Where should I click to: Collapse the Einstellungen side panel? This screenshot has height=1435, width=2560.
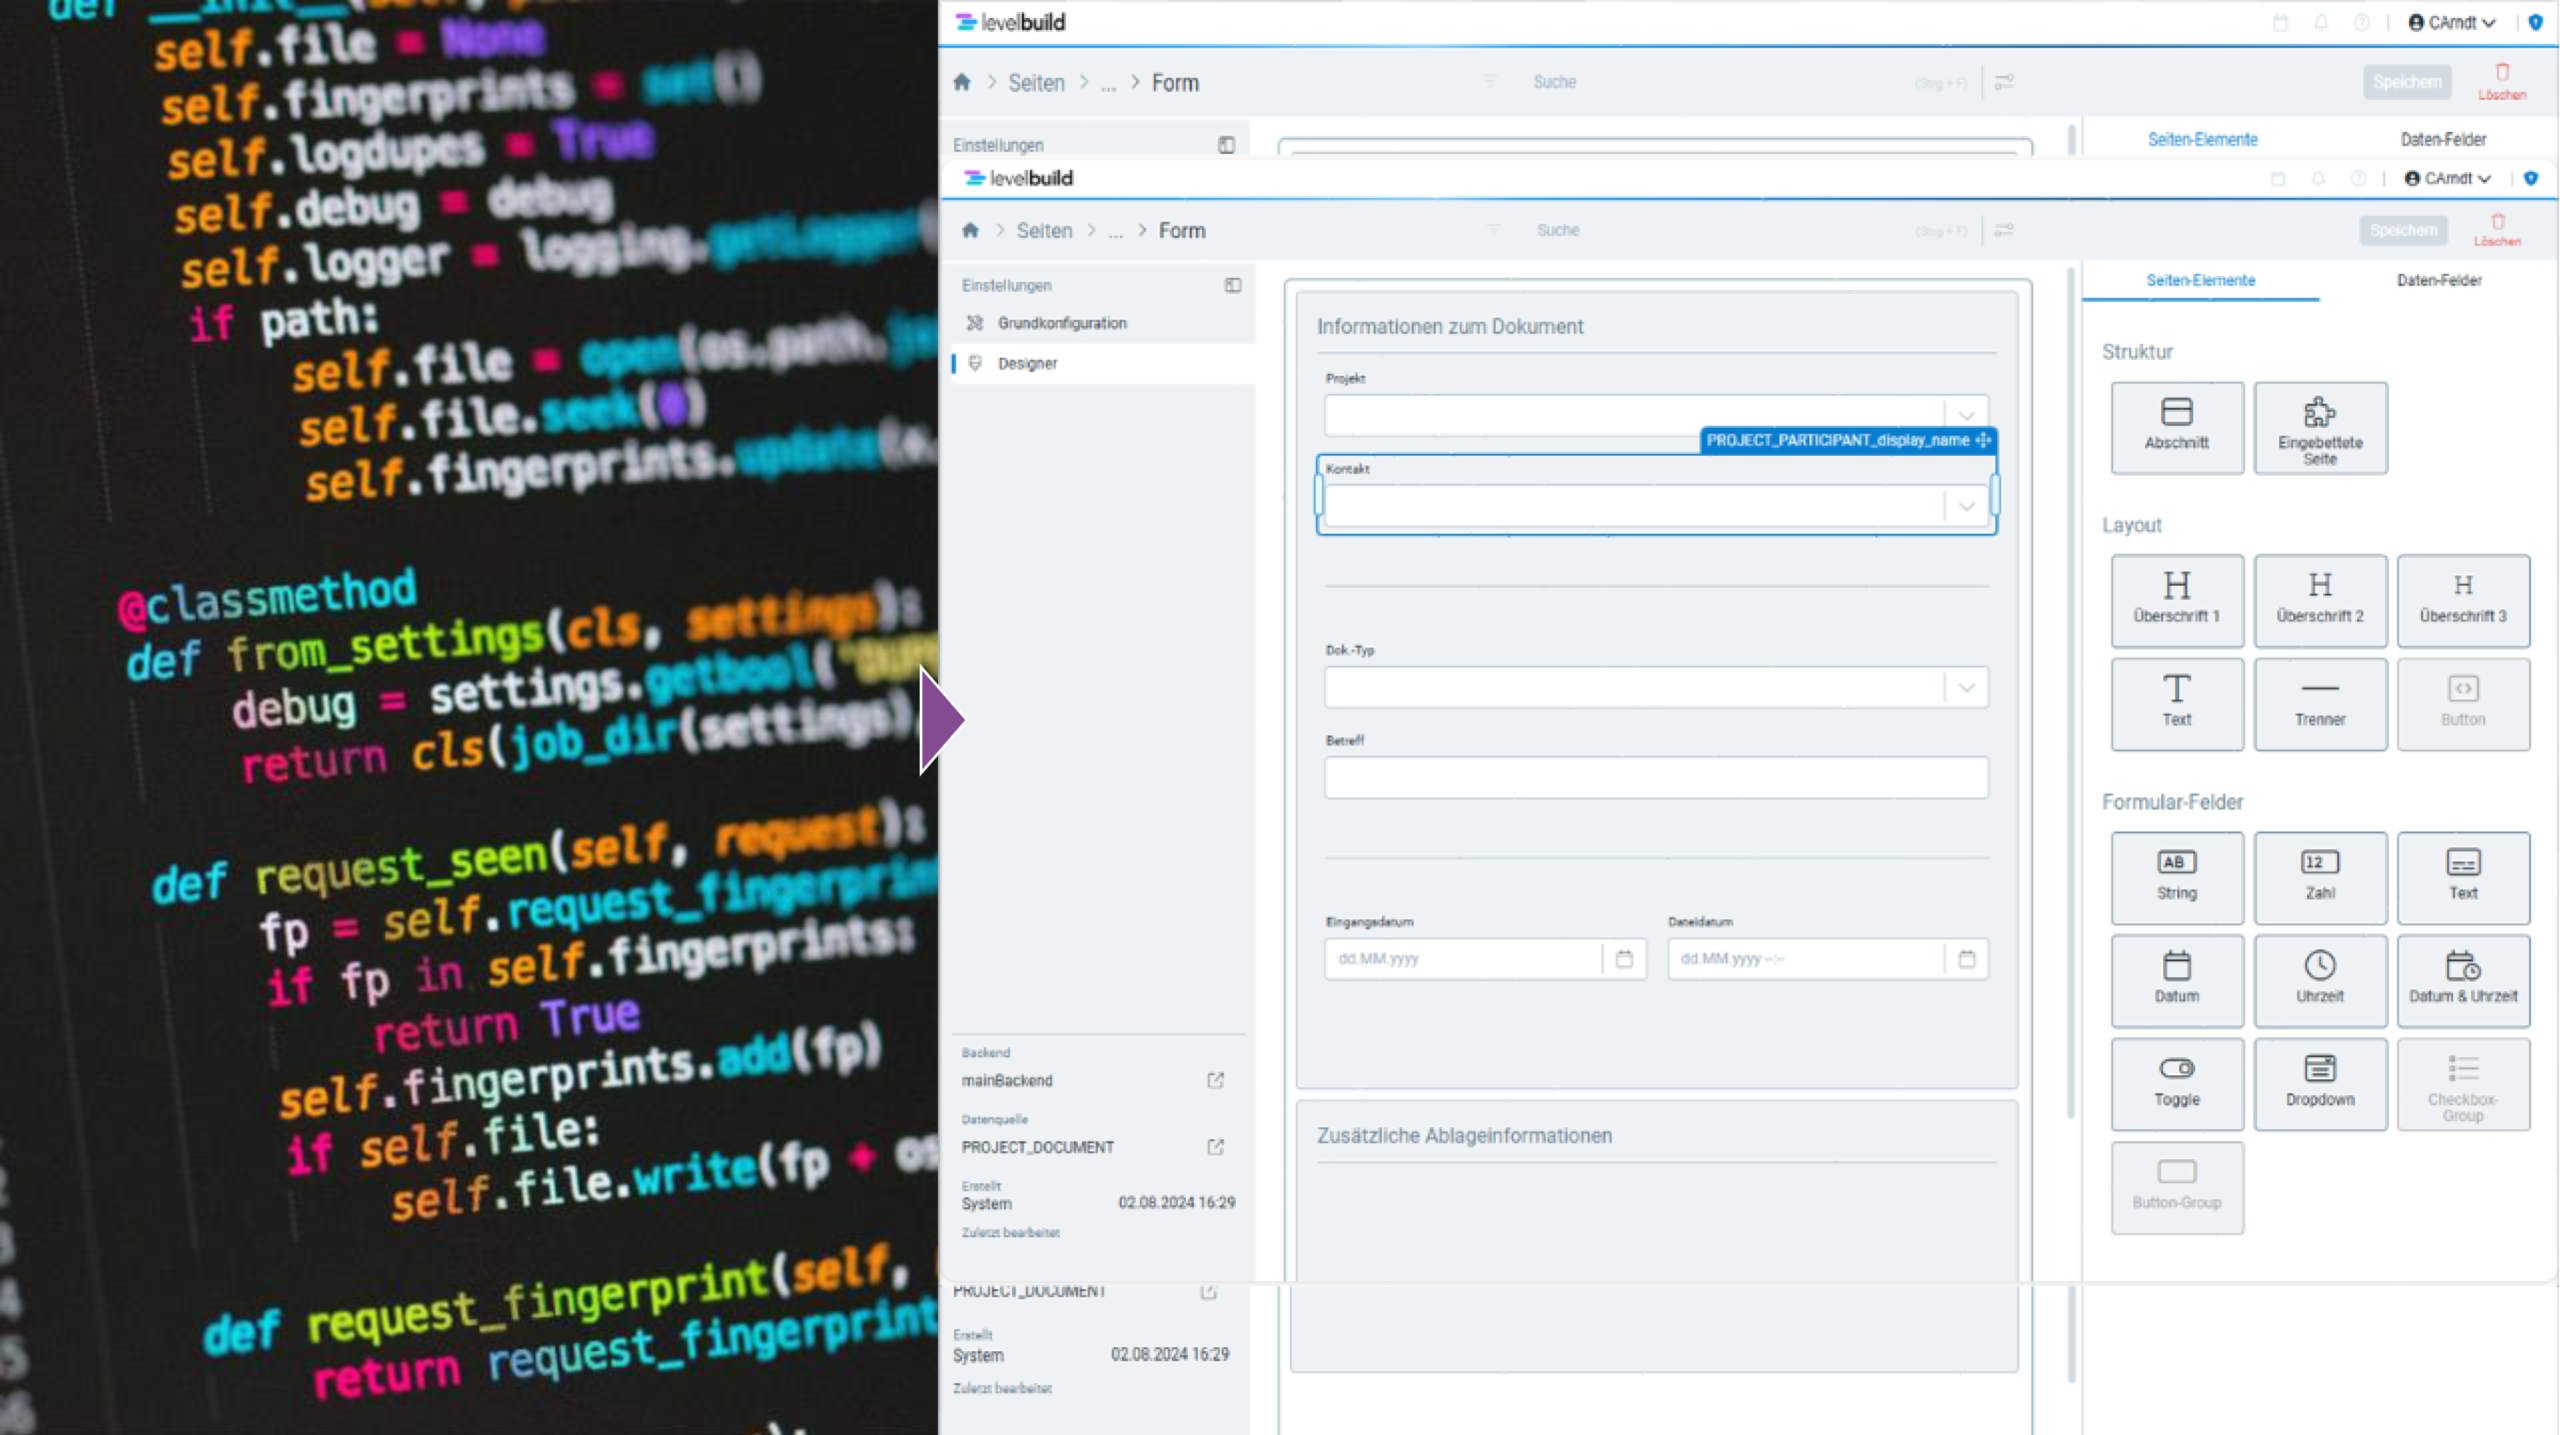tap(1232, 285)
